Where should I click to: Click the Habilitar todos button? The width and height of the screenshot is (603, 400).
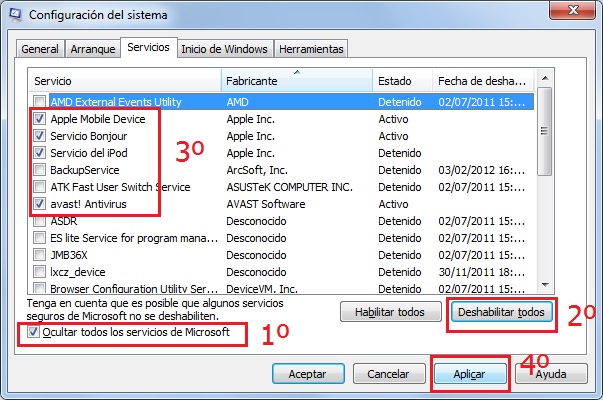[391, 313]
